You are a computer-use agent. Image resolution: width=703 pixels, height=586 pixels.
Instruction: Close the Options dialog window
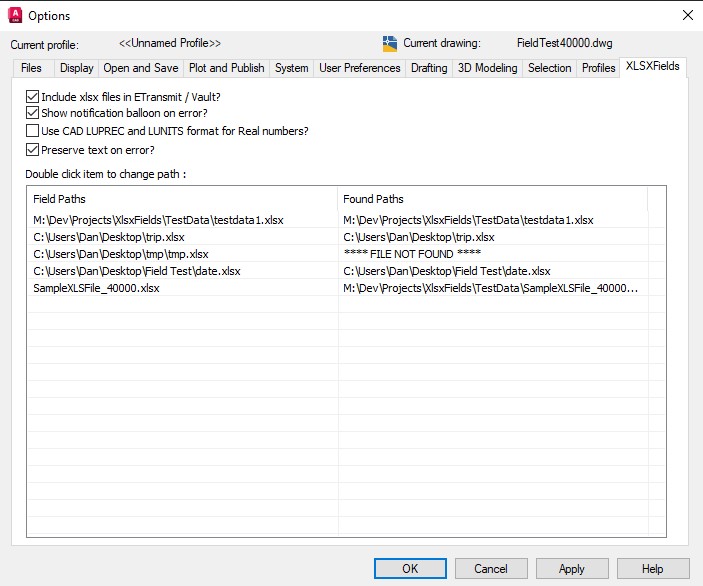coord(687,15)
